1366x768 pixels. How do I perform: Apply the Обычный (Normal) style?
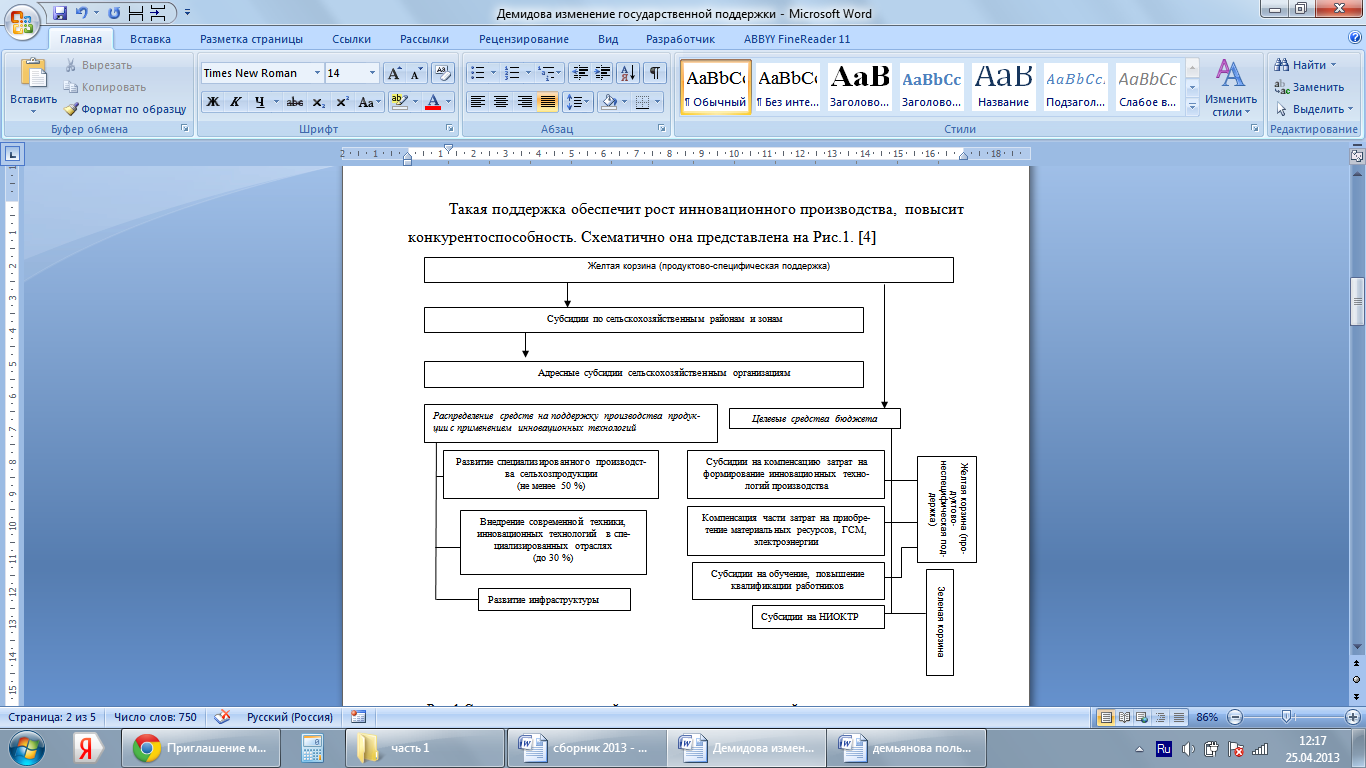pos(715,88)
